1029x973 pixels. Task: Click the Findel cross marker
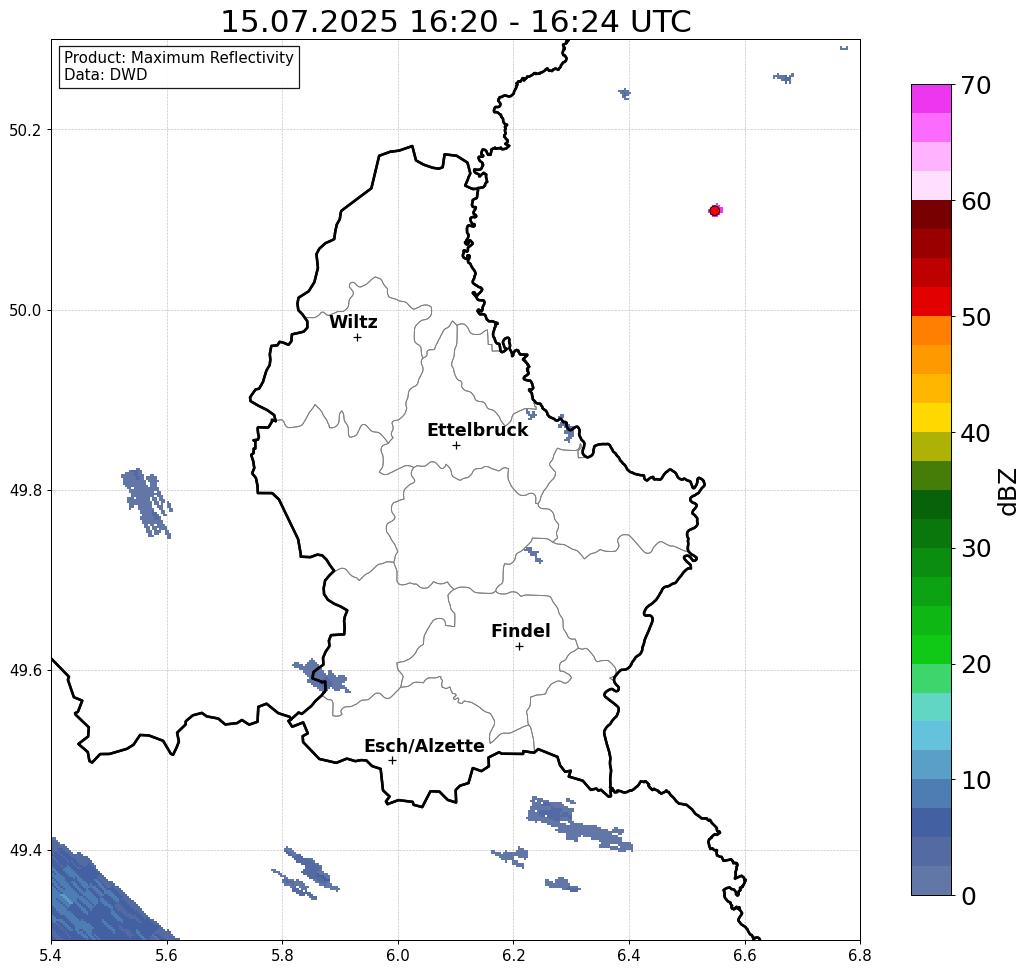click(519, 647)
